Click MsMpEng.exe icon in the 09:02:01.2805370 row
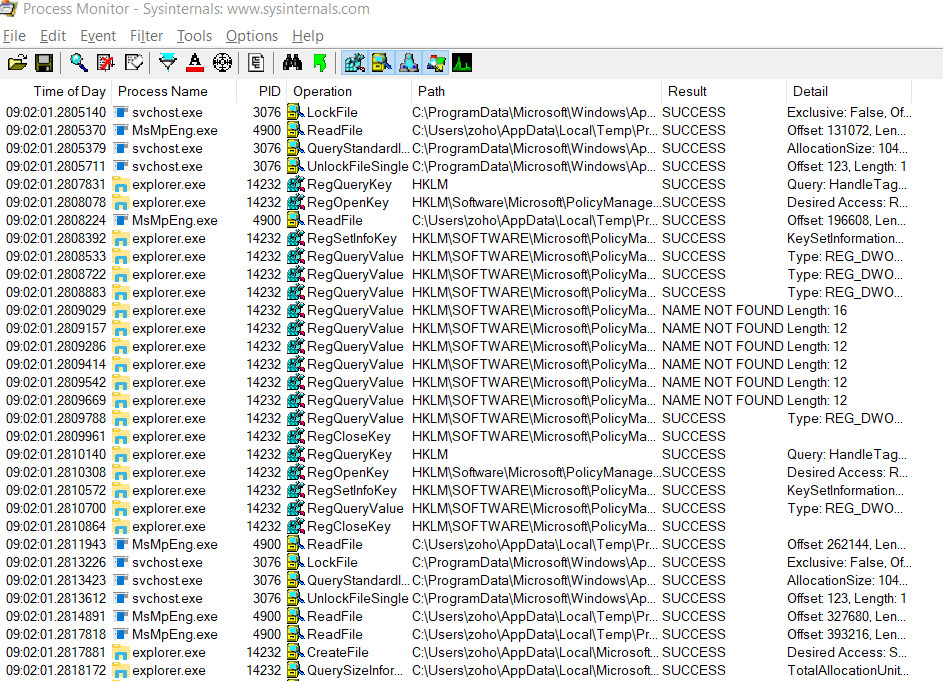Image resolution: width=943 pixels, height=681 pixels. click(121, 131)
